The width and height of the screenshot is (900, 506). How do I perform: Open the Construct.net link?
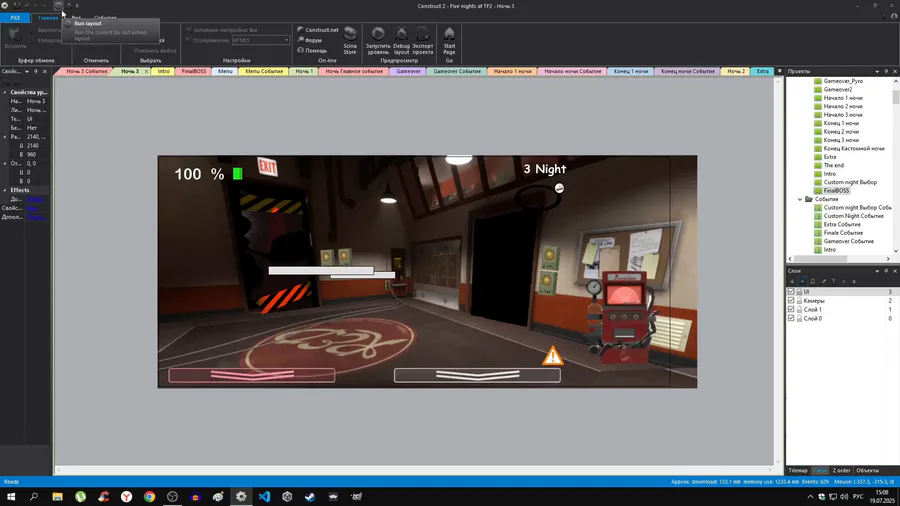317,30
